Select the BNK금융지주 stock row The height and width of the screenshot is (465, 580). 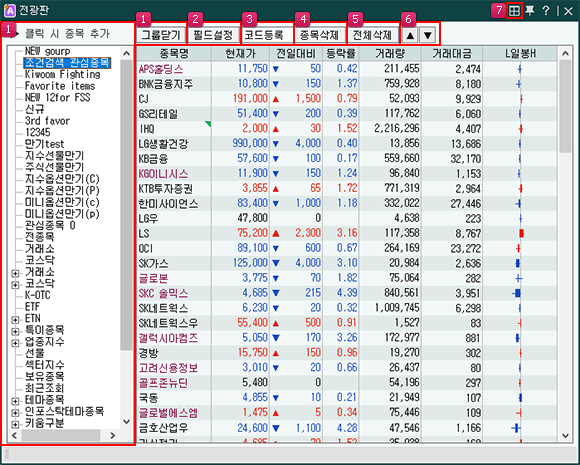click(347, 84)
